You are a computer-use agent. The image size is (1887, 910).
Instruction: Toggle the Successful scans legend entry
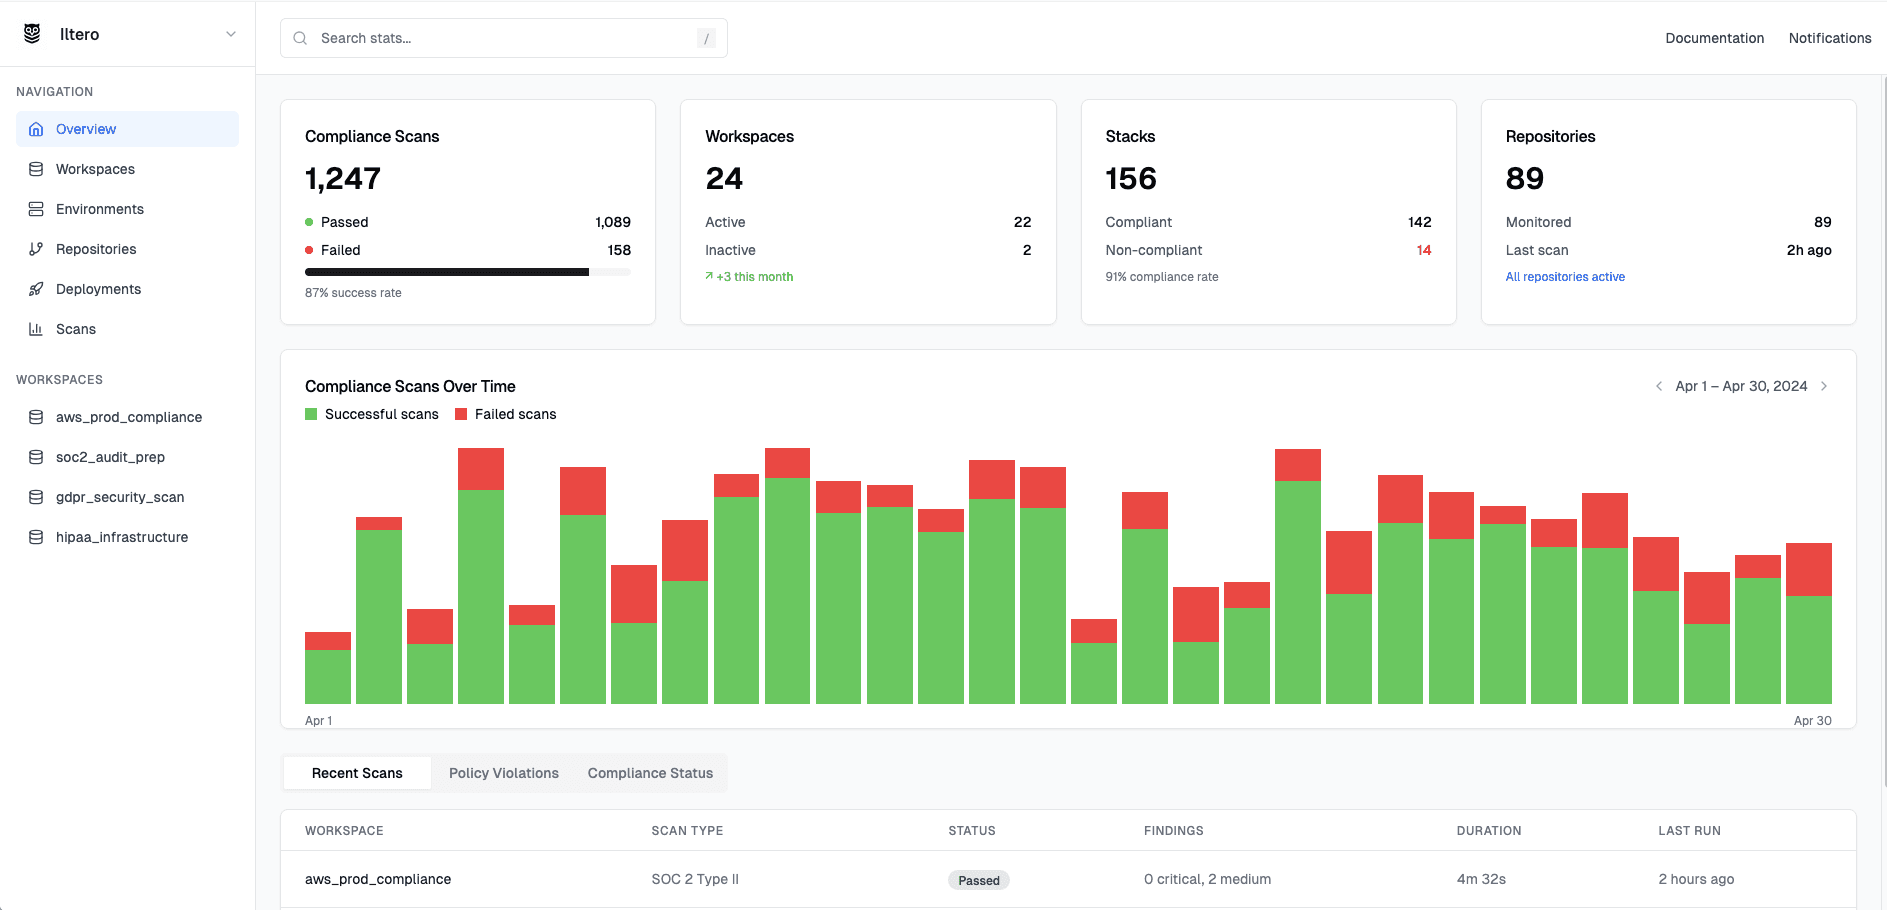(372, 414)
